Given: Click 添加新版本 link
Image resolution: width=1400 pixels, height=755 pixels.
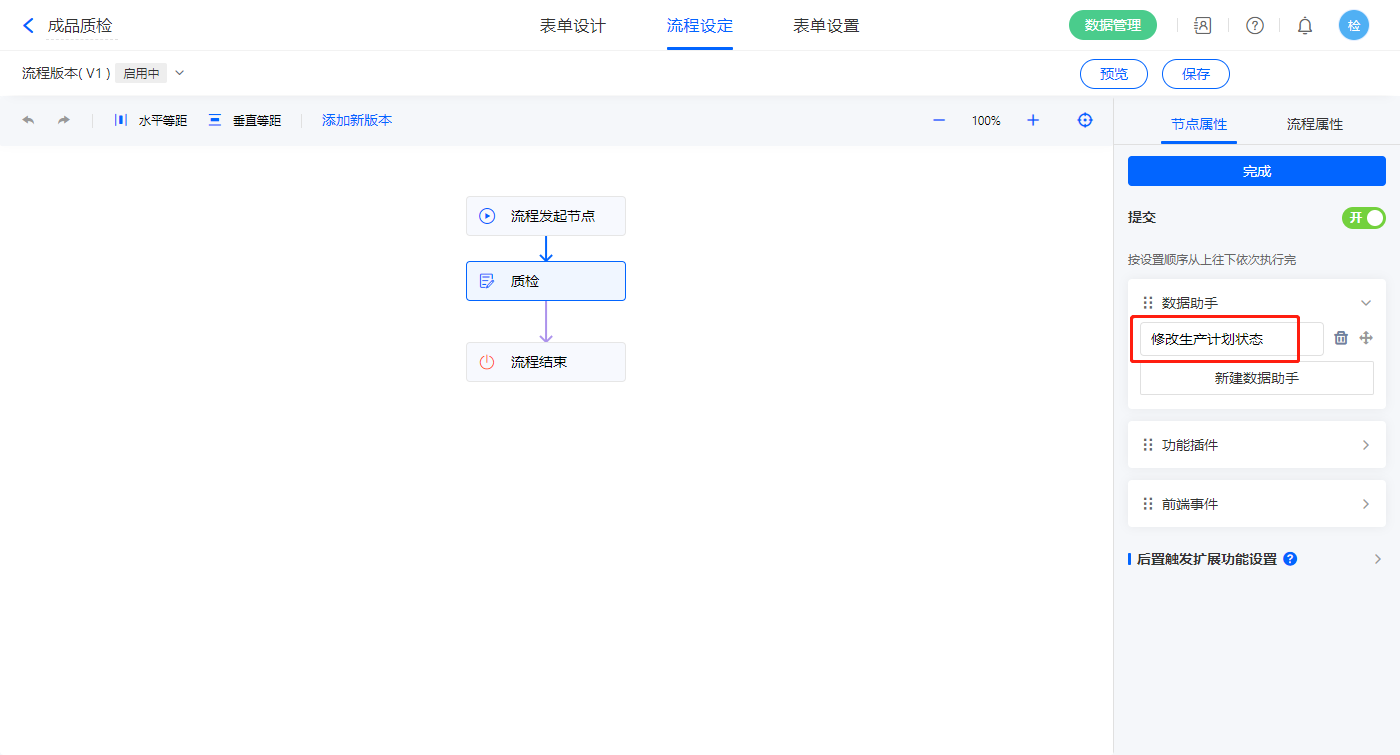Looking at the screenshot, I should [x=357, y=120].
